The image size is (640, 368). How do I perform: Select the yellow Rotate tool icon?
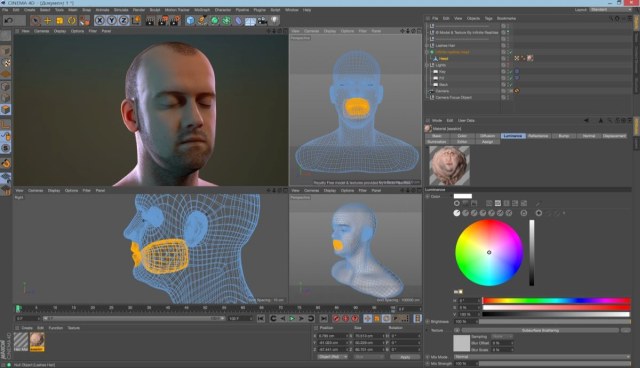click(x=72, y=20)
